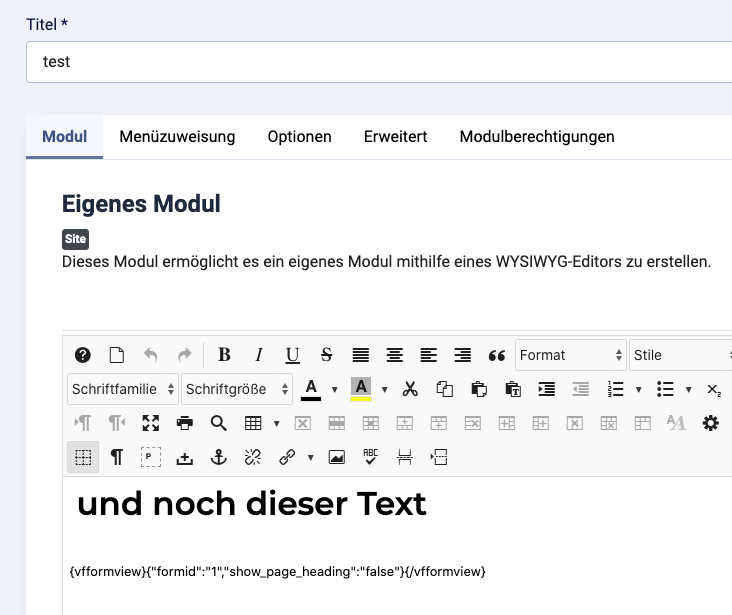Toggle visual aid guidelines
This screenshot has height=615, width=732.
click(x=83, y=457)
